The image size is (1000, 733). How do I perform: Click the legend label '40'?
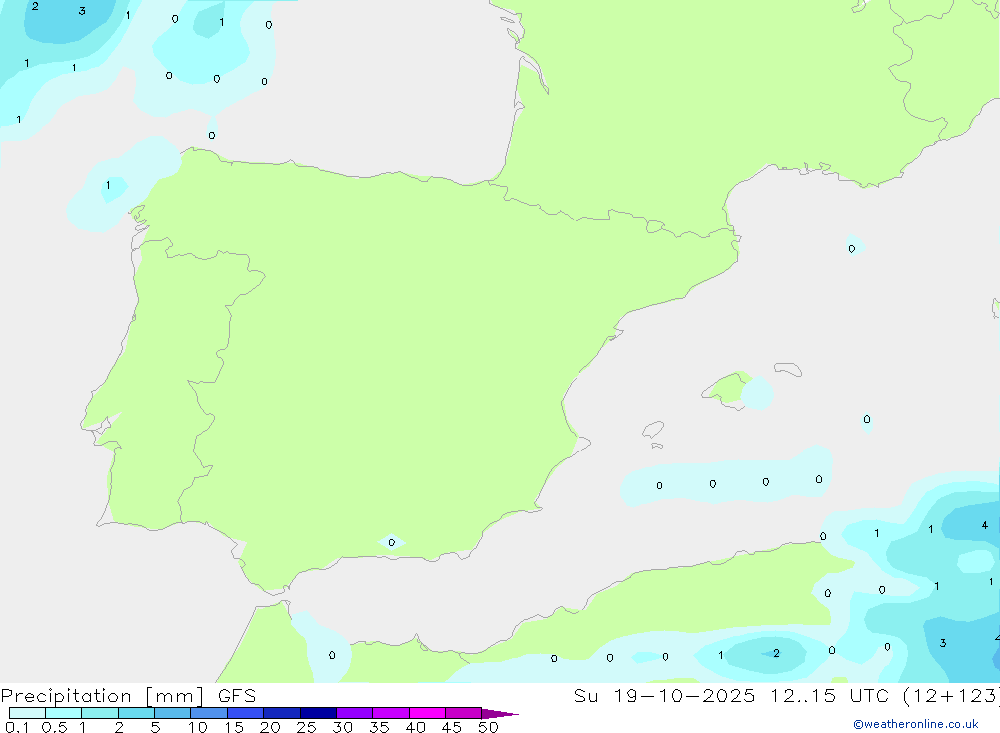tap(416, 727)
